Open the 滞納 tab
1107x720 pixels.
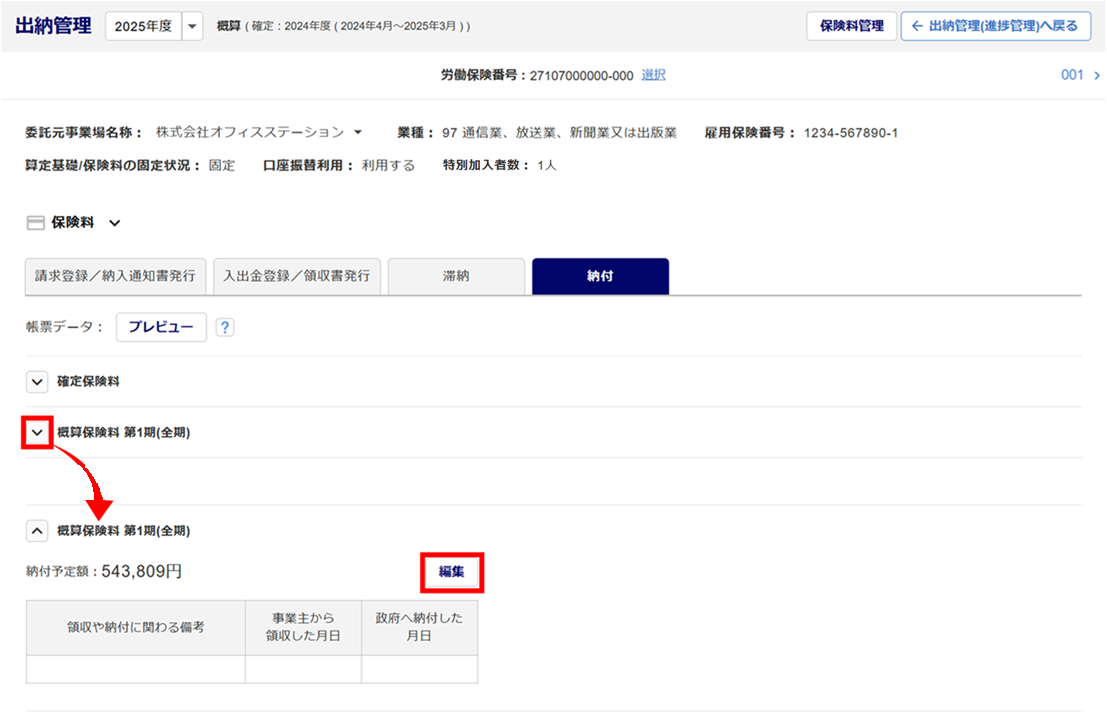click(x=456, y=276)
